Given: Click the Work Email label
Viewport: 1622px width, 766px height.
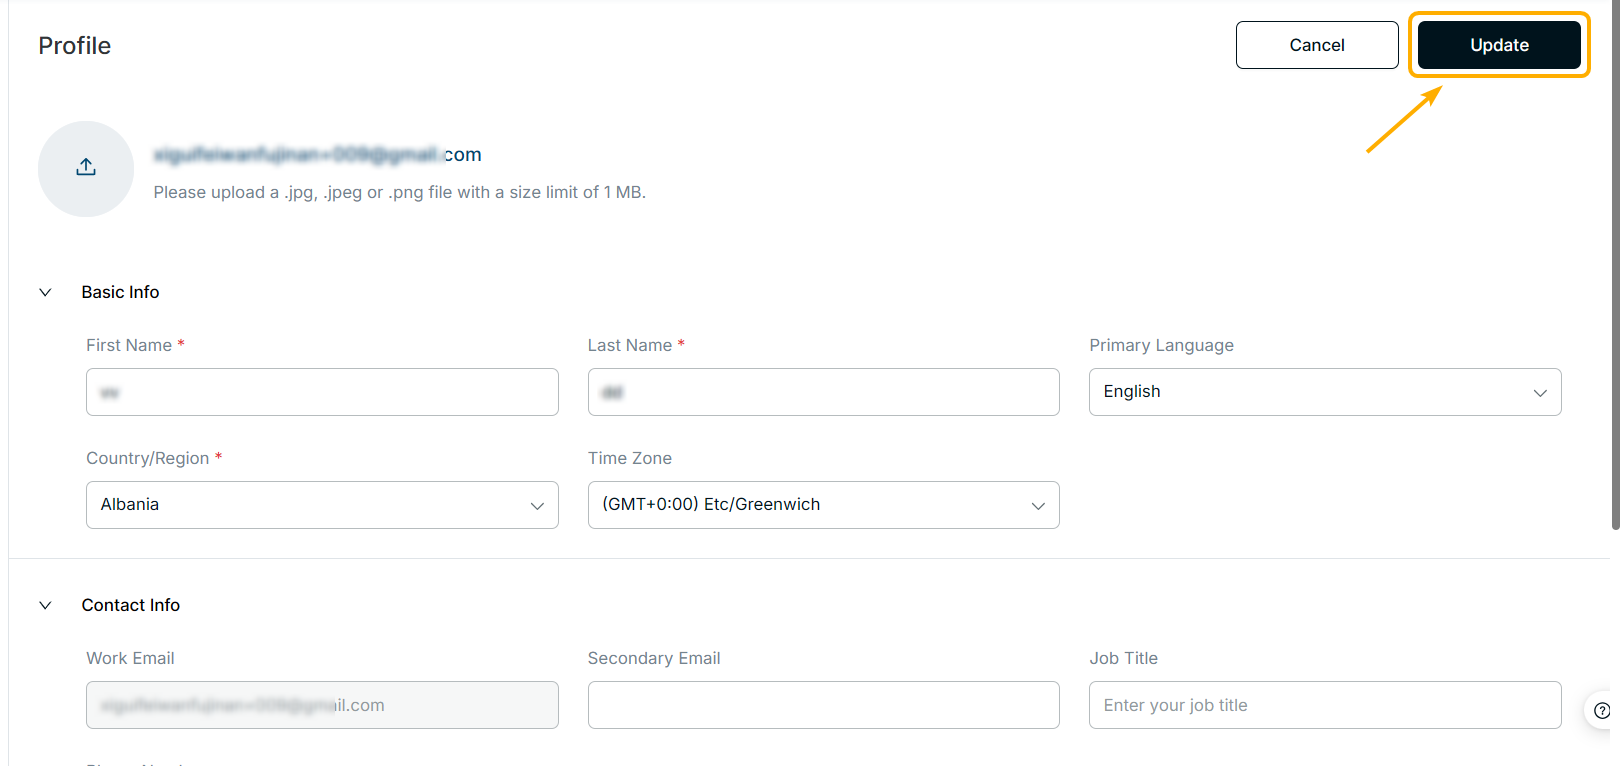Looking at the screenshot, I should (130, 658).
